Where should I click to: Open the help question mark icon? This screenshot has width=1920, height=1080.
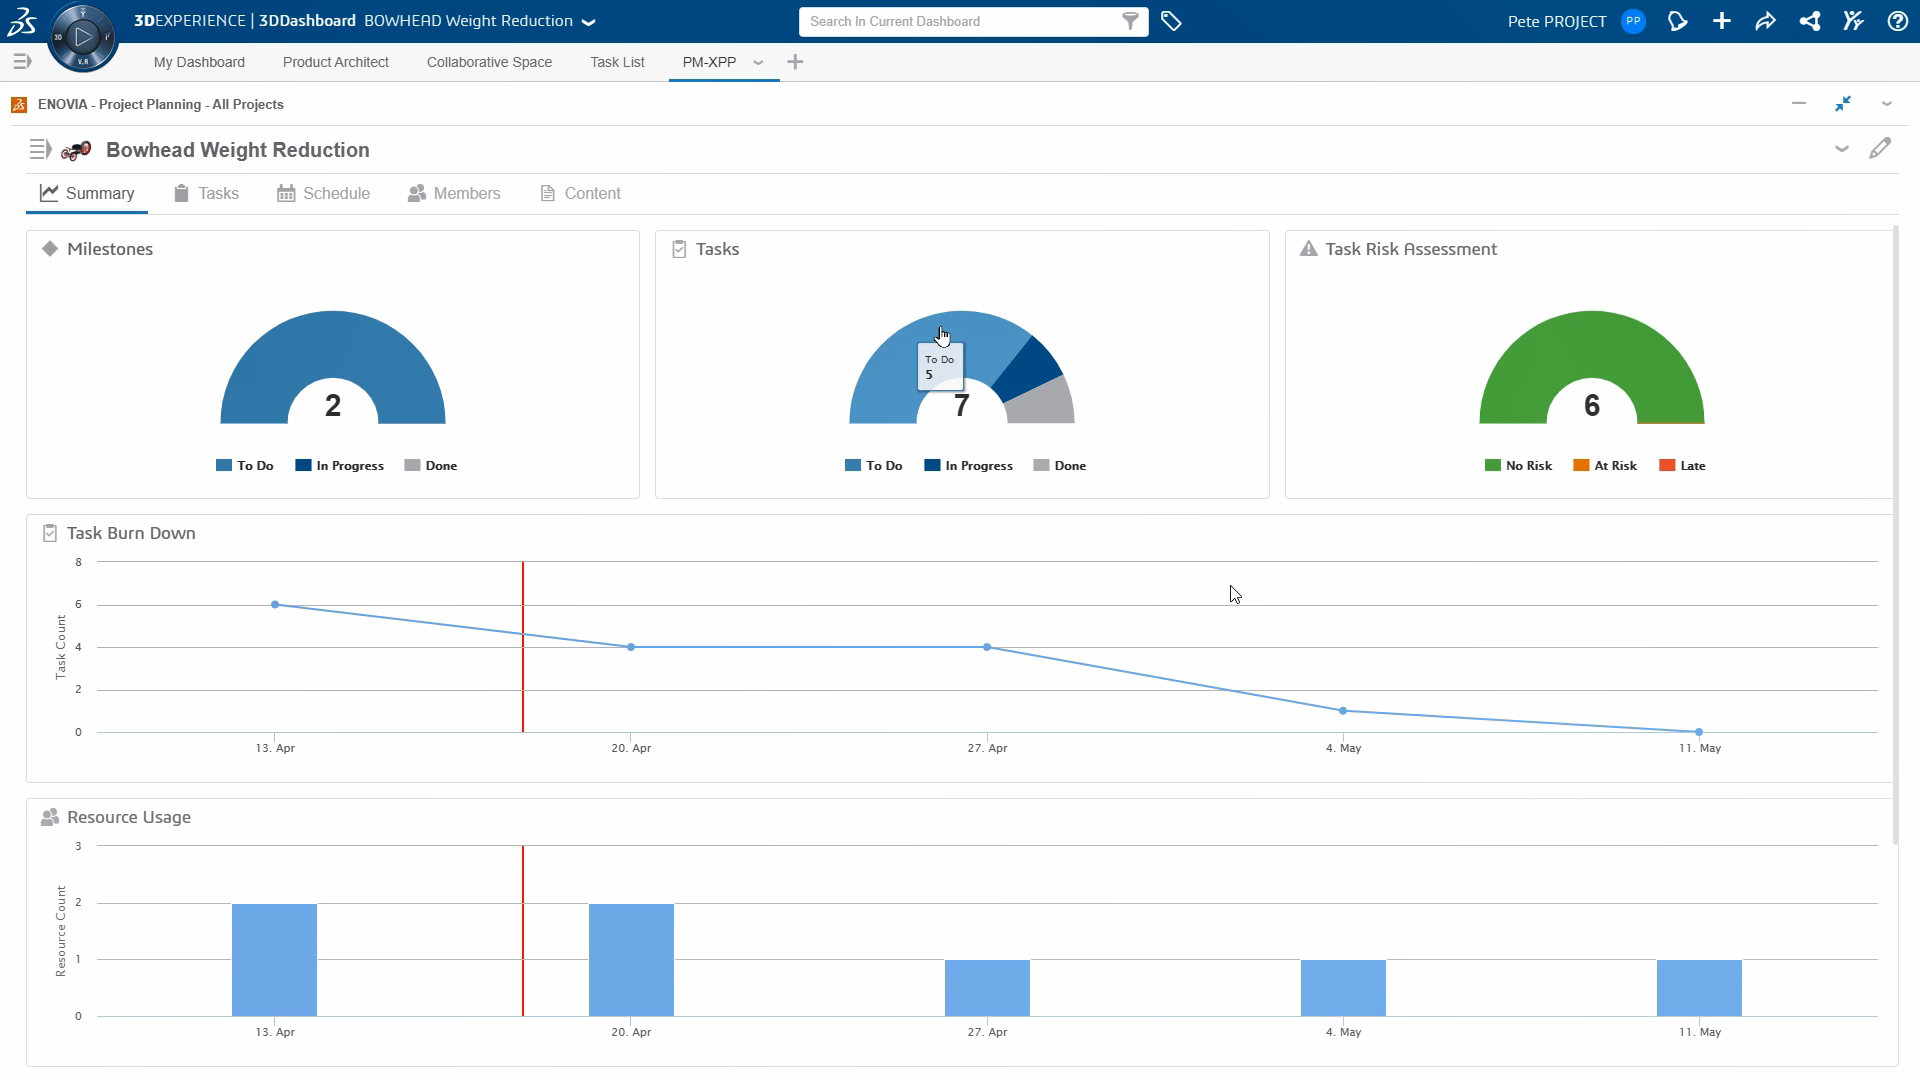(x=1897, y=21)
